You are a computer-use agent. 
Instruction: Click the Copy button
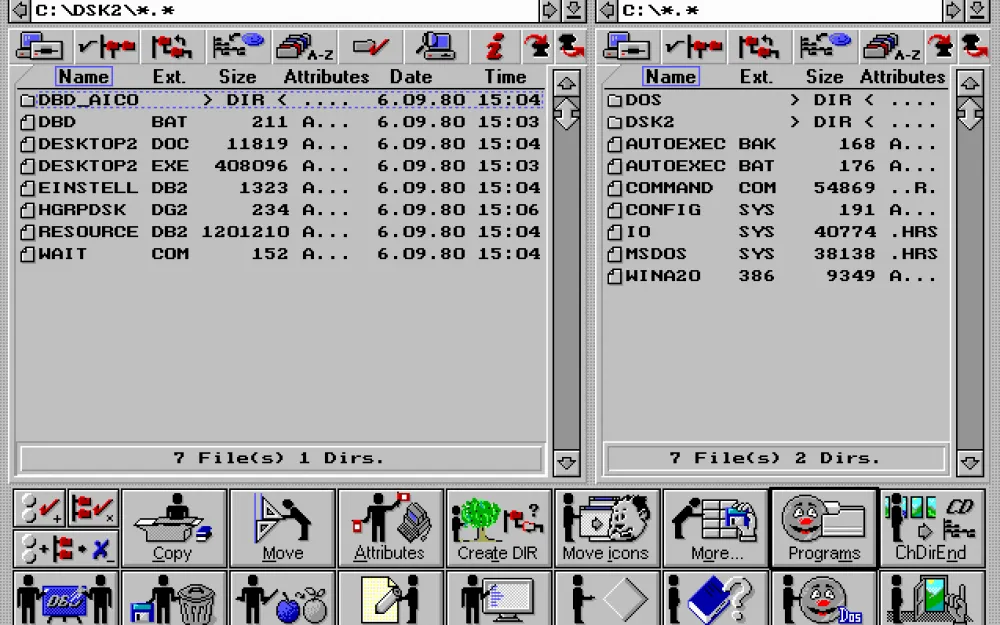tap(174, 529)
